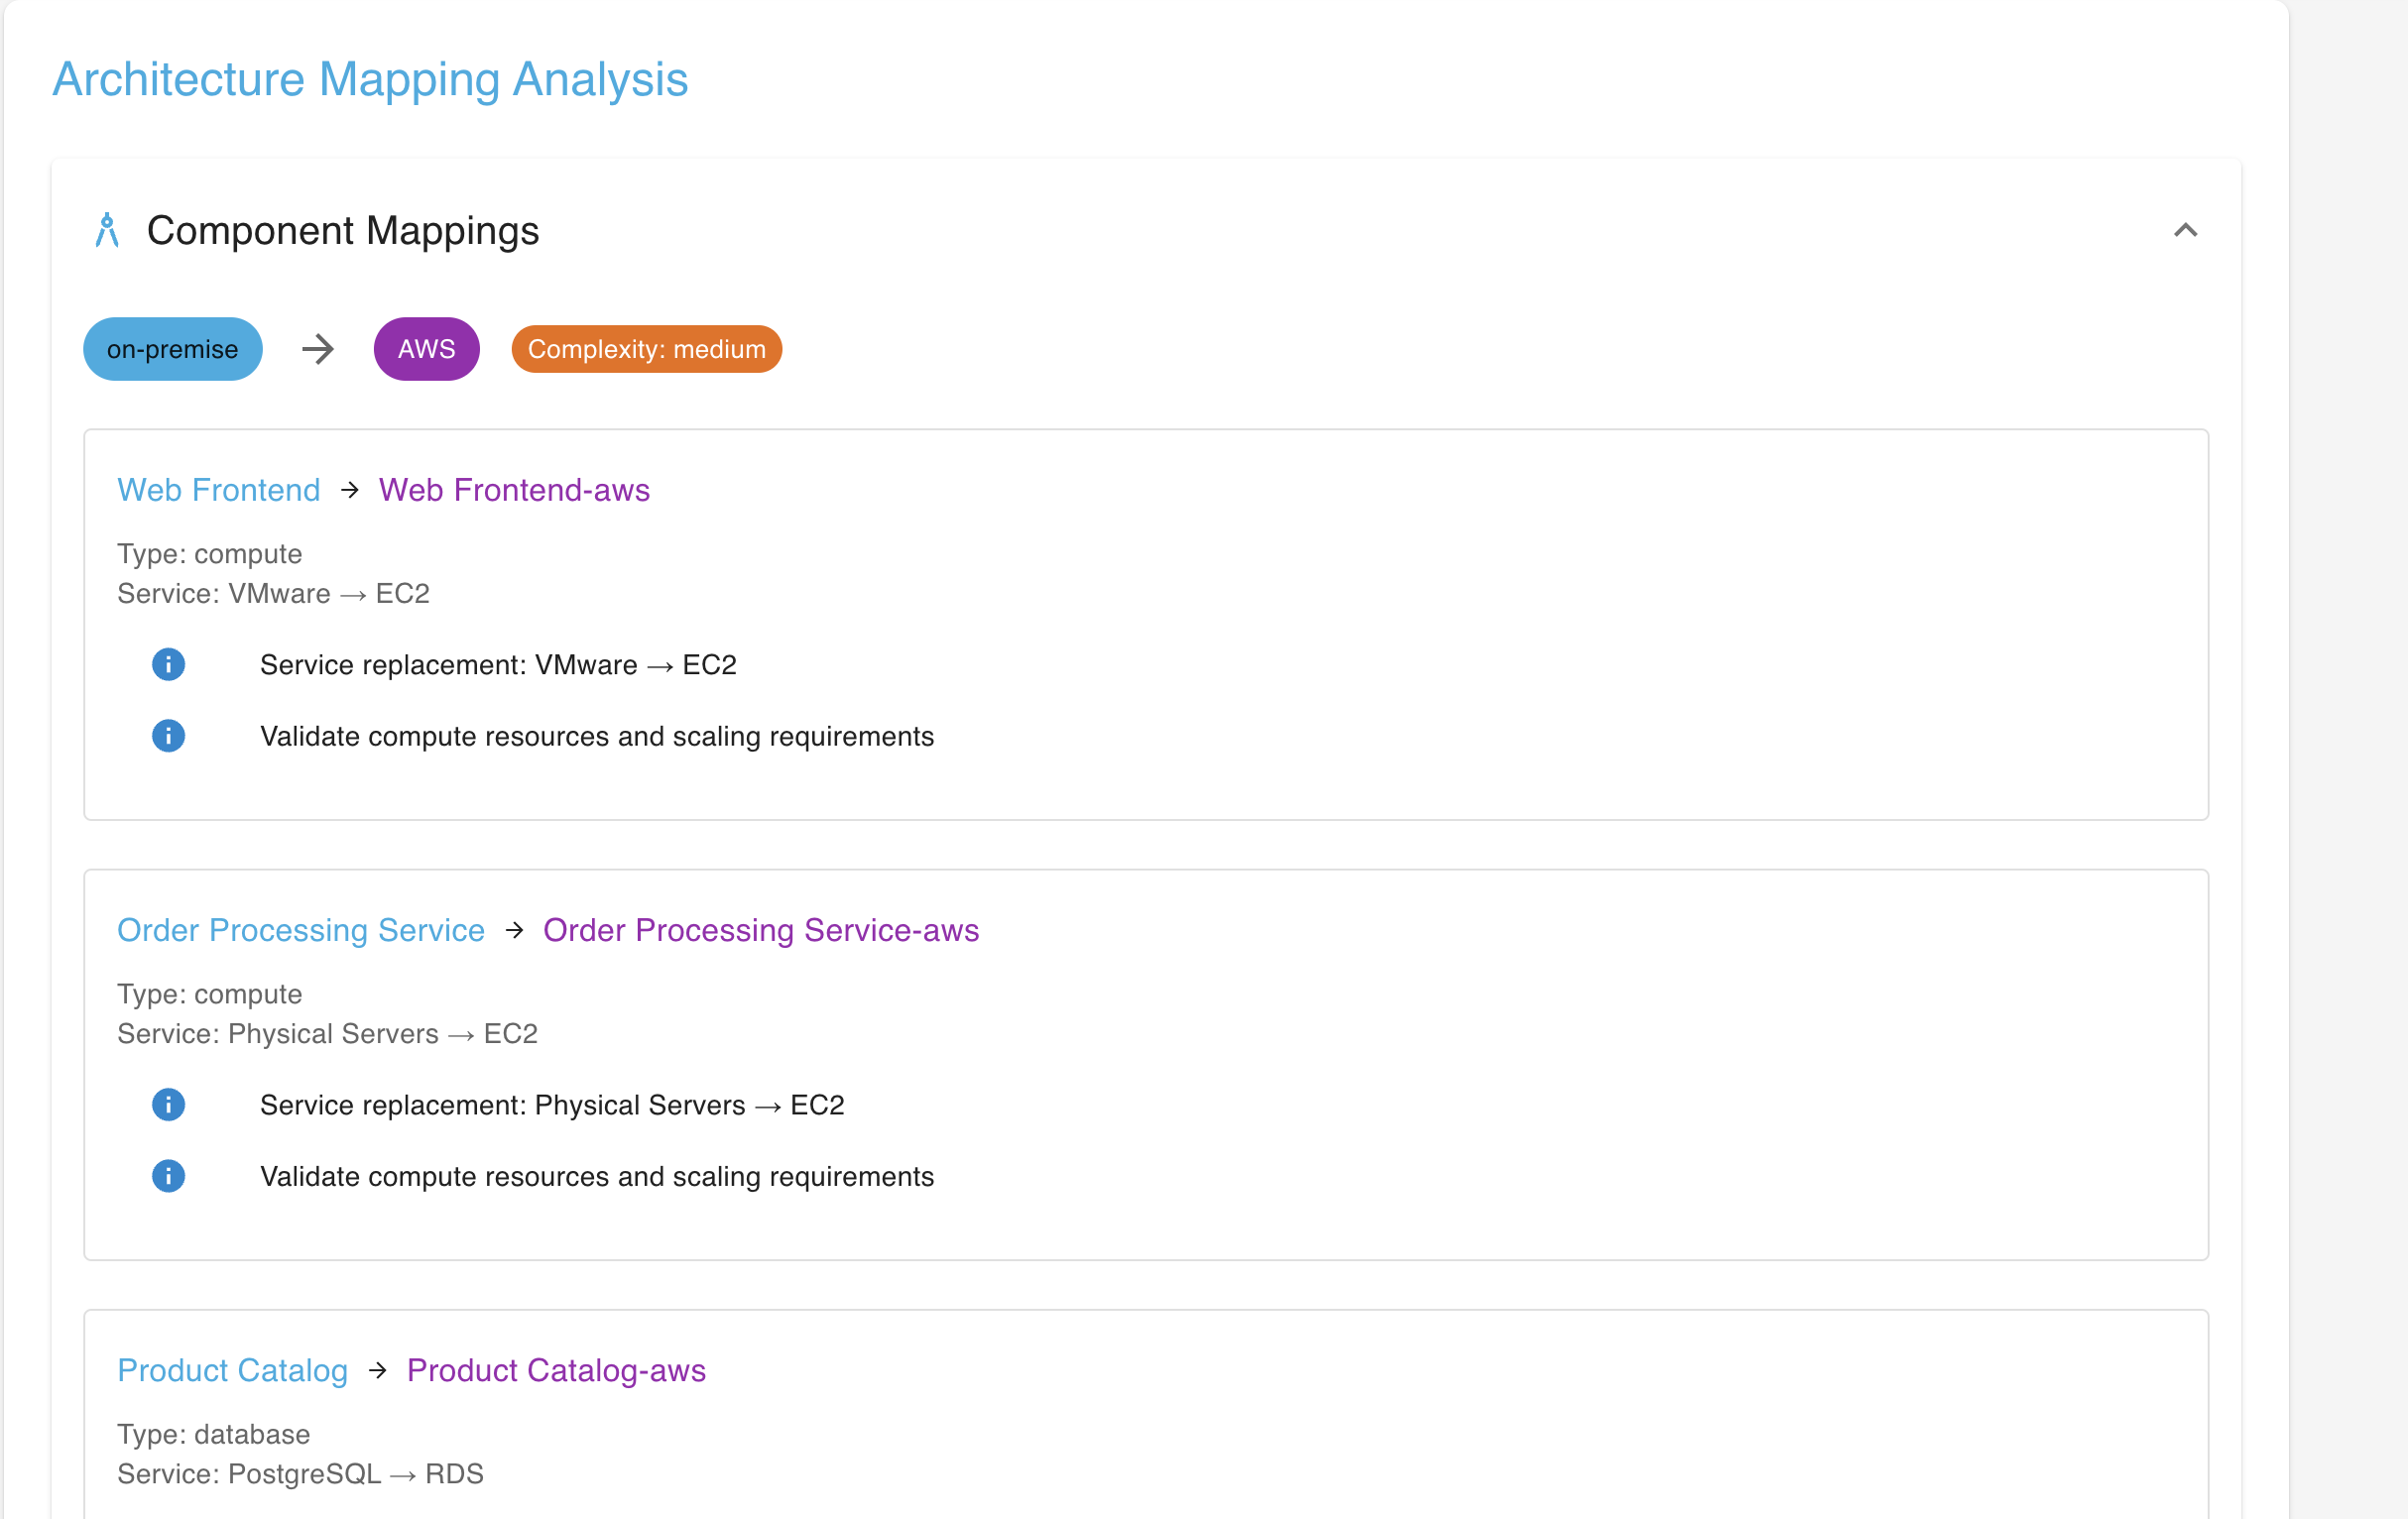This screenshot has width=2408, height=1519.
Task: Click the AWS target chip
Action: tap(426, 349)
